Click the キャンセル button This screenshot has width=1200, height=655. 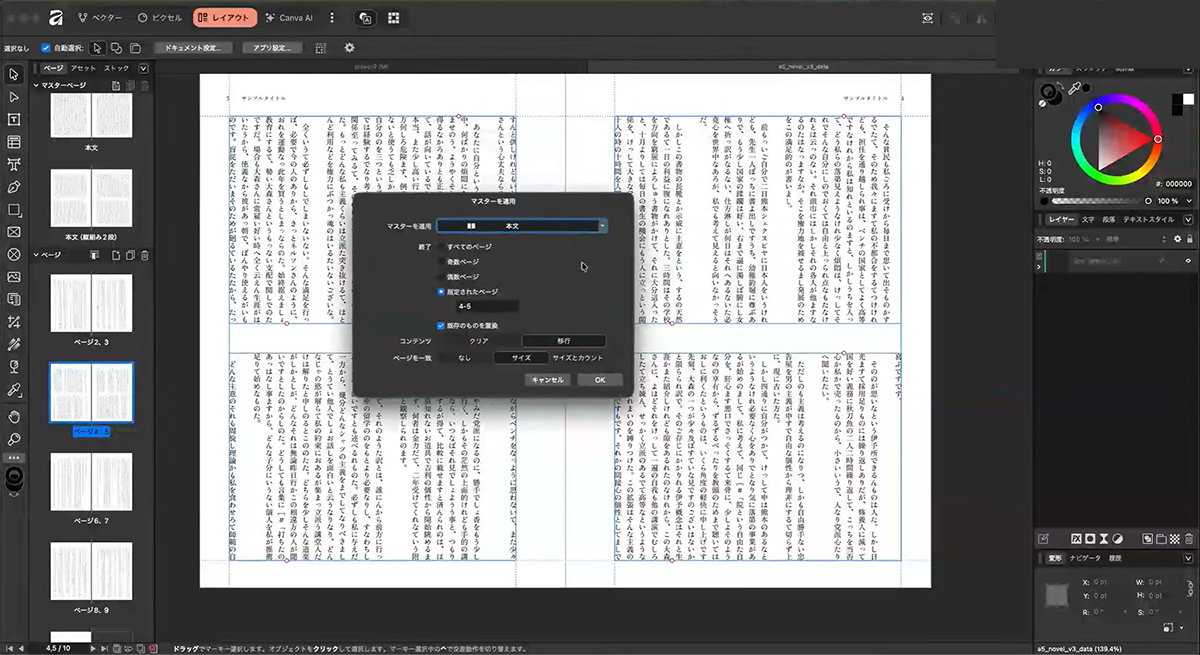coord(547,380)
